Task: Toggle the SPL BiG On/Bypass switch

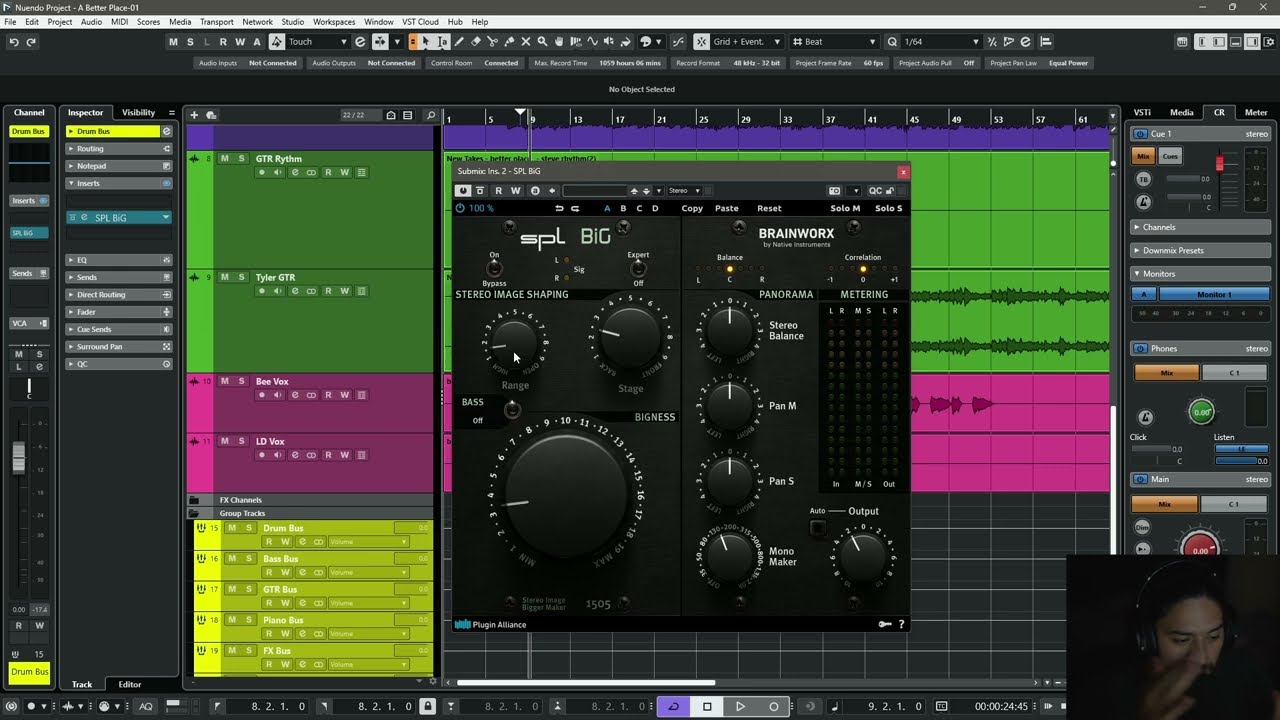Action: coord(494,268)
